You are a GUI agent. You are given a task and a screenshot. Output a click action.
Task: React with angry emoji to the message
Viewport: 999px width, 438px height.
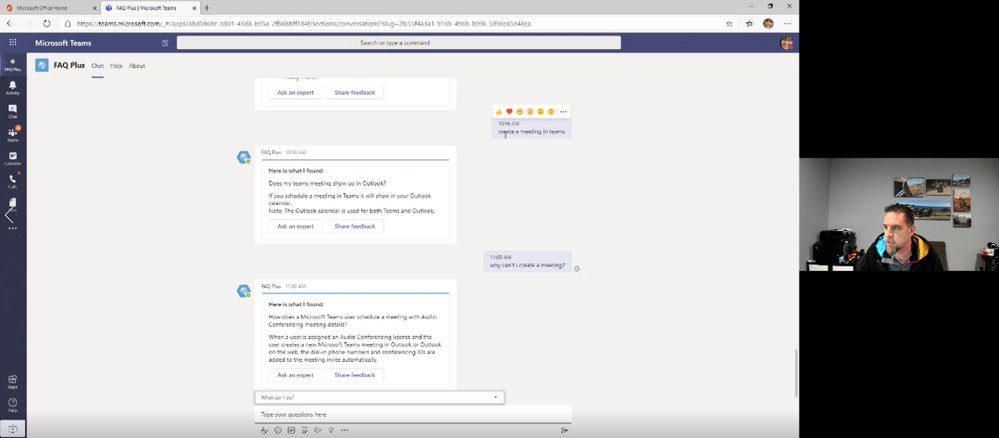tap(551, 112)
